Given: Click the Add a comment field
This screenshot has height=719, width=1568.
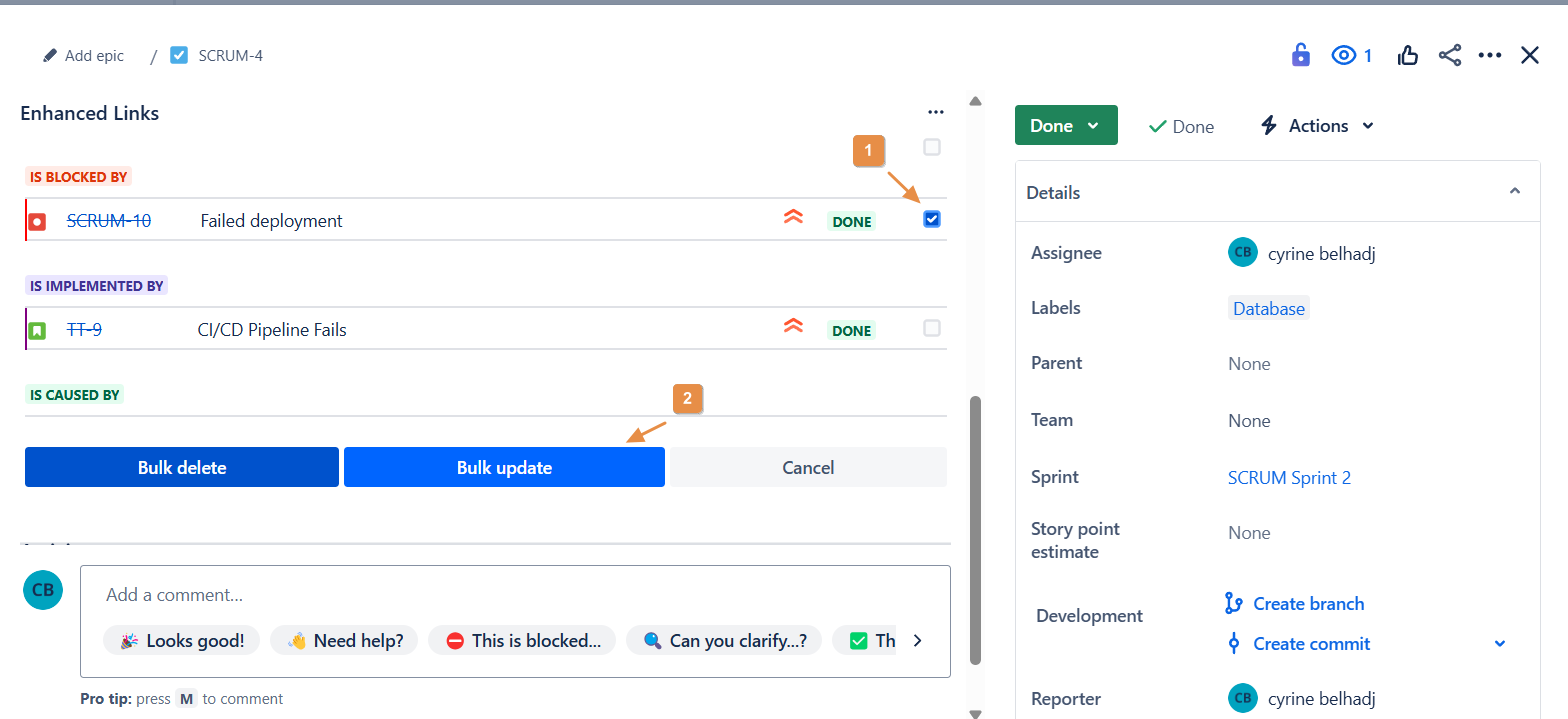Looking at the screenshot, I should pyautogui.click(x=514, y=595).
